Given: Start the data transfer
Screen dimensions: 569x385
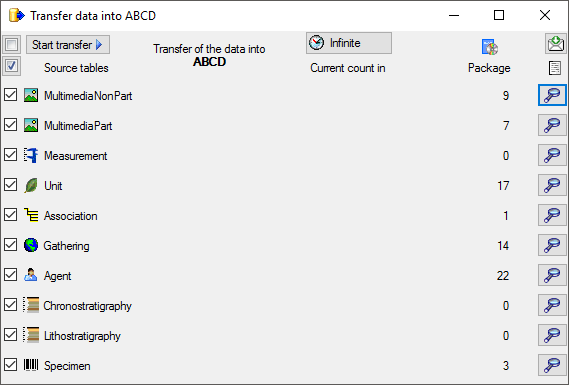Looking at the screenshot, I should 68,45.
